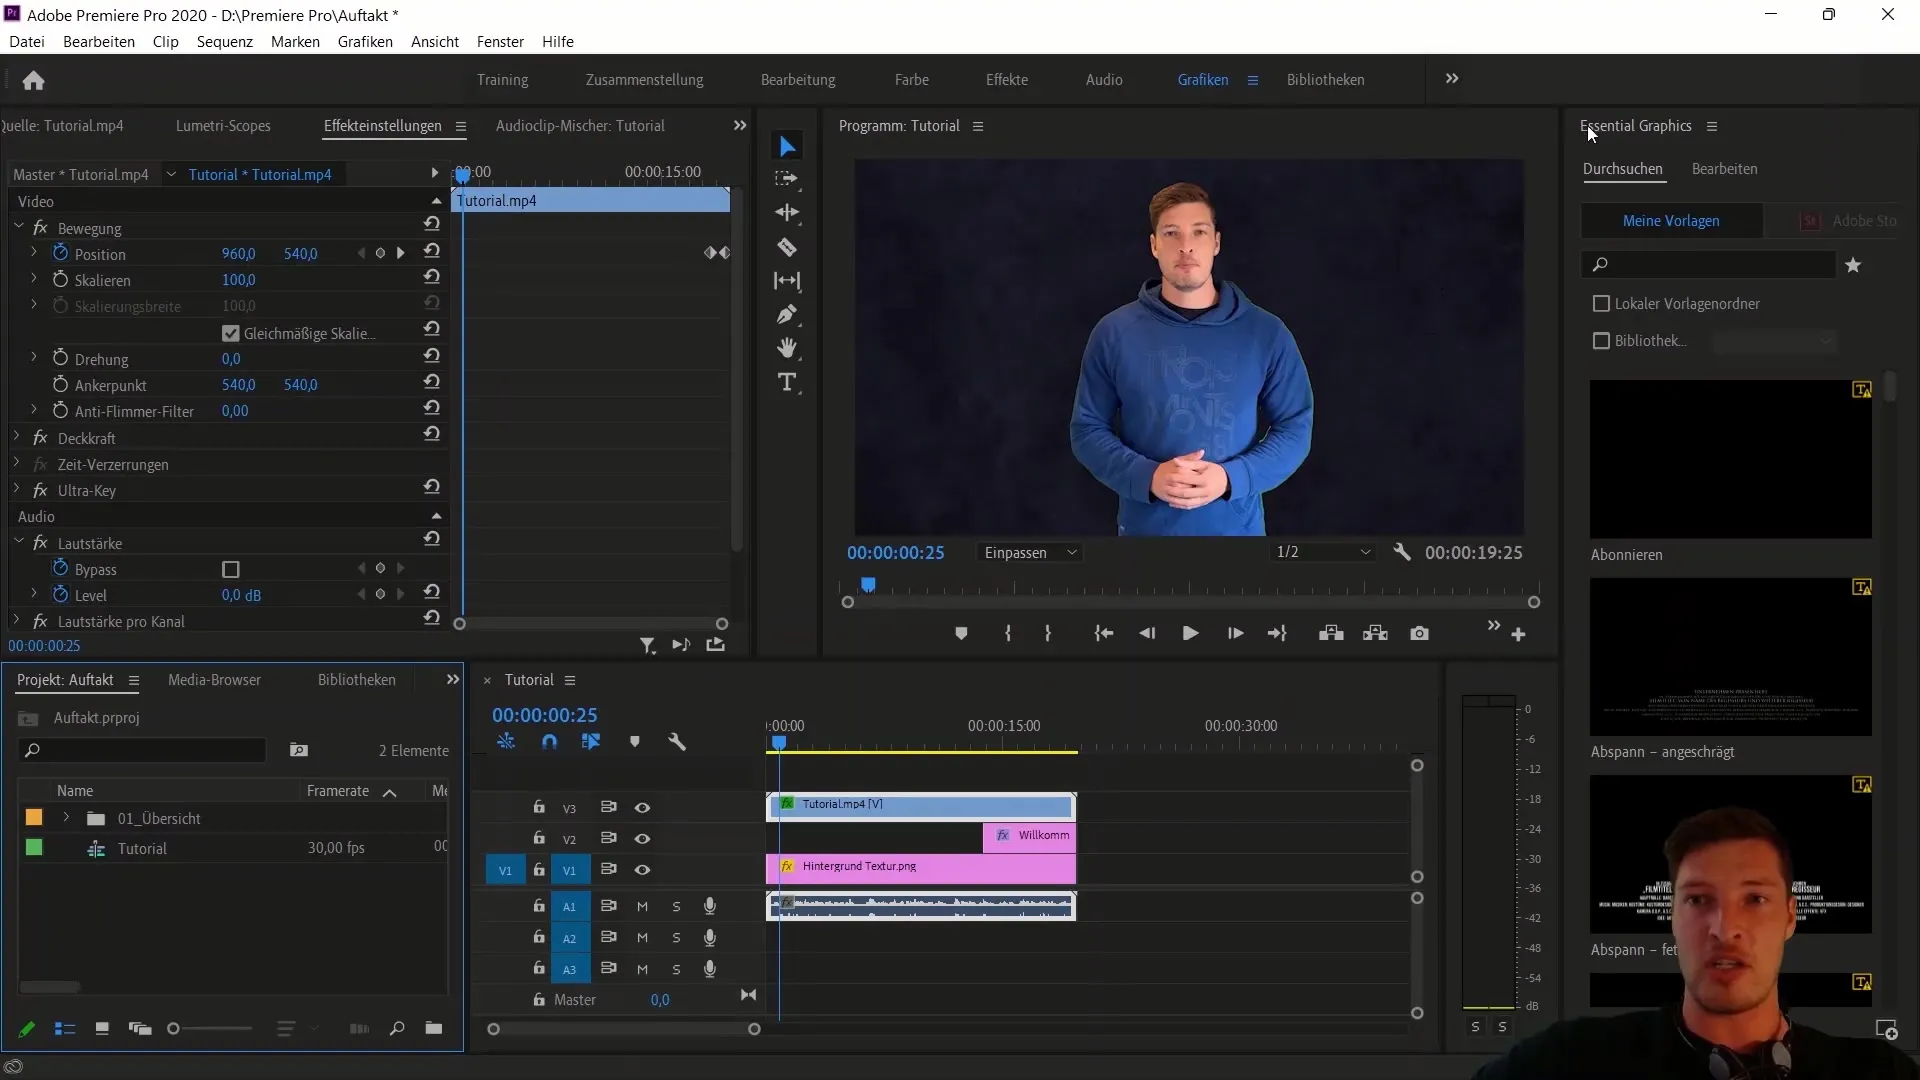Select the Track Select Forward tool
Screen dimensions: 1920x1080
coord(787,179)
